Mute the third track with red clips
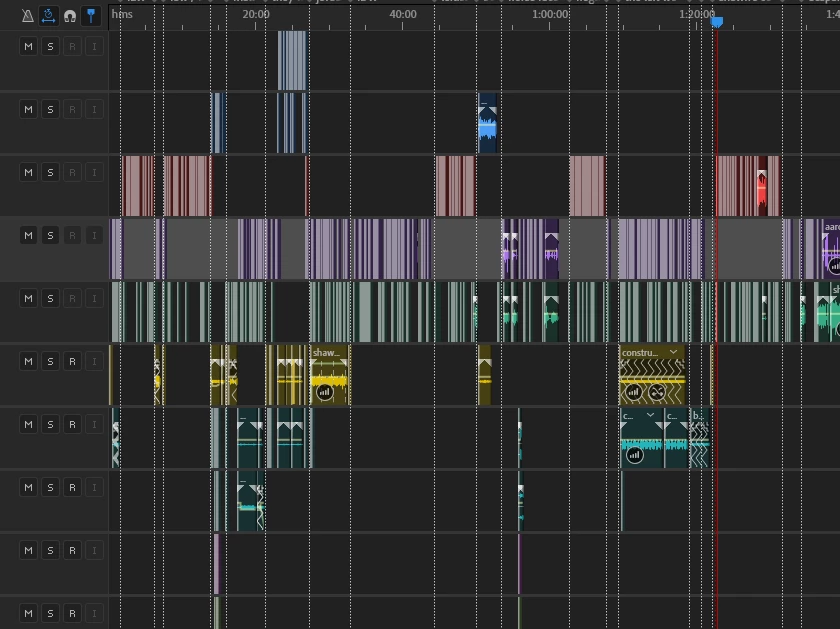Screen dimensions: 840x629 coord(28,173)
